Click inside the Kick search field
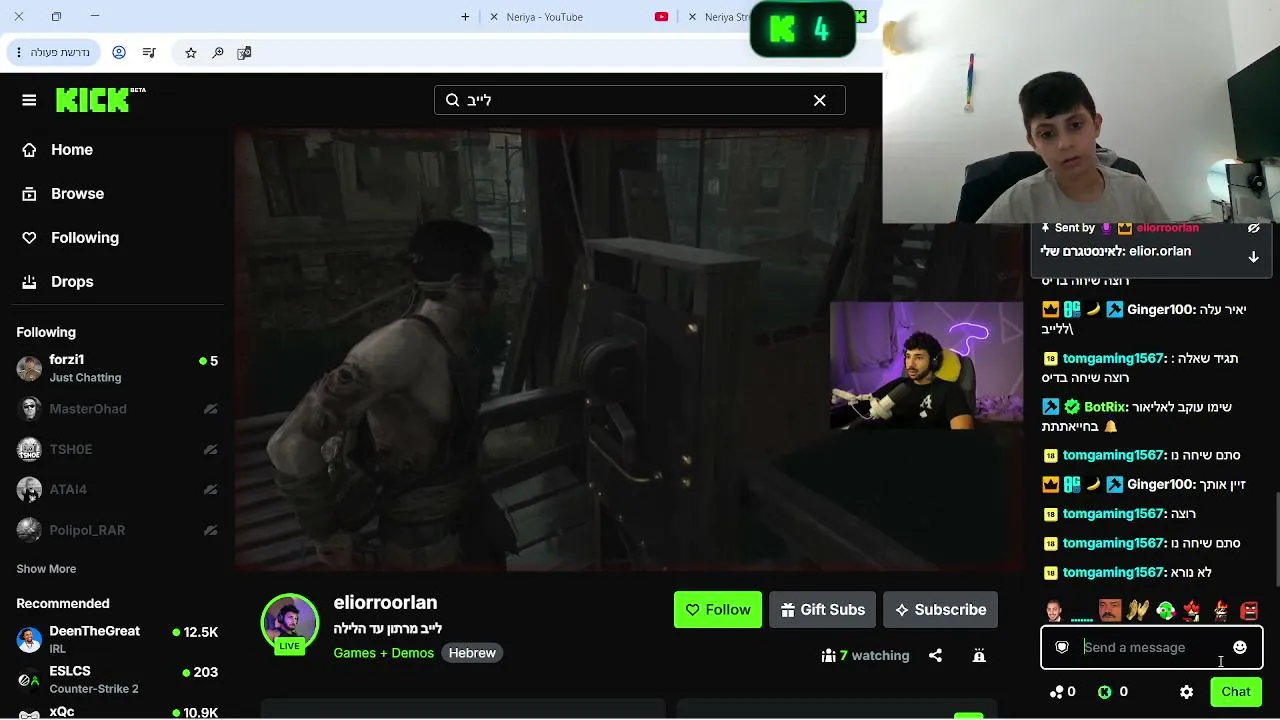1280x720 pixels. click(x=639, y=100)
